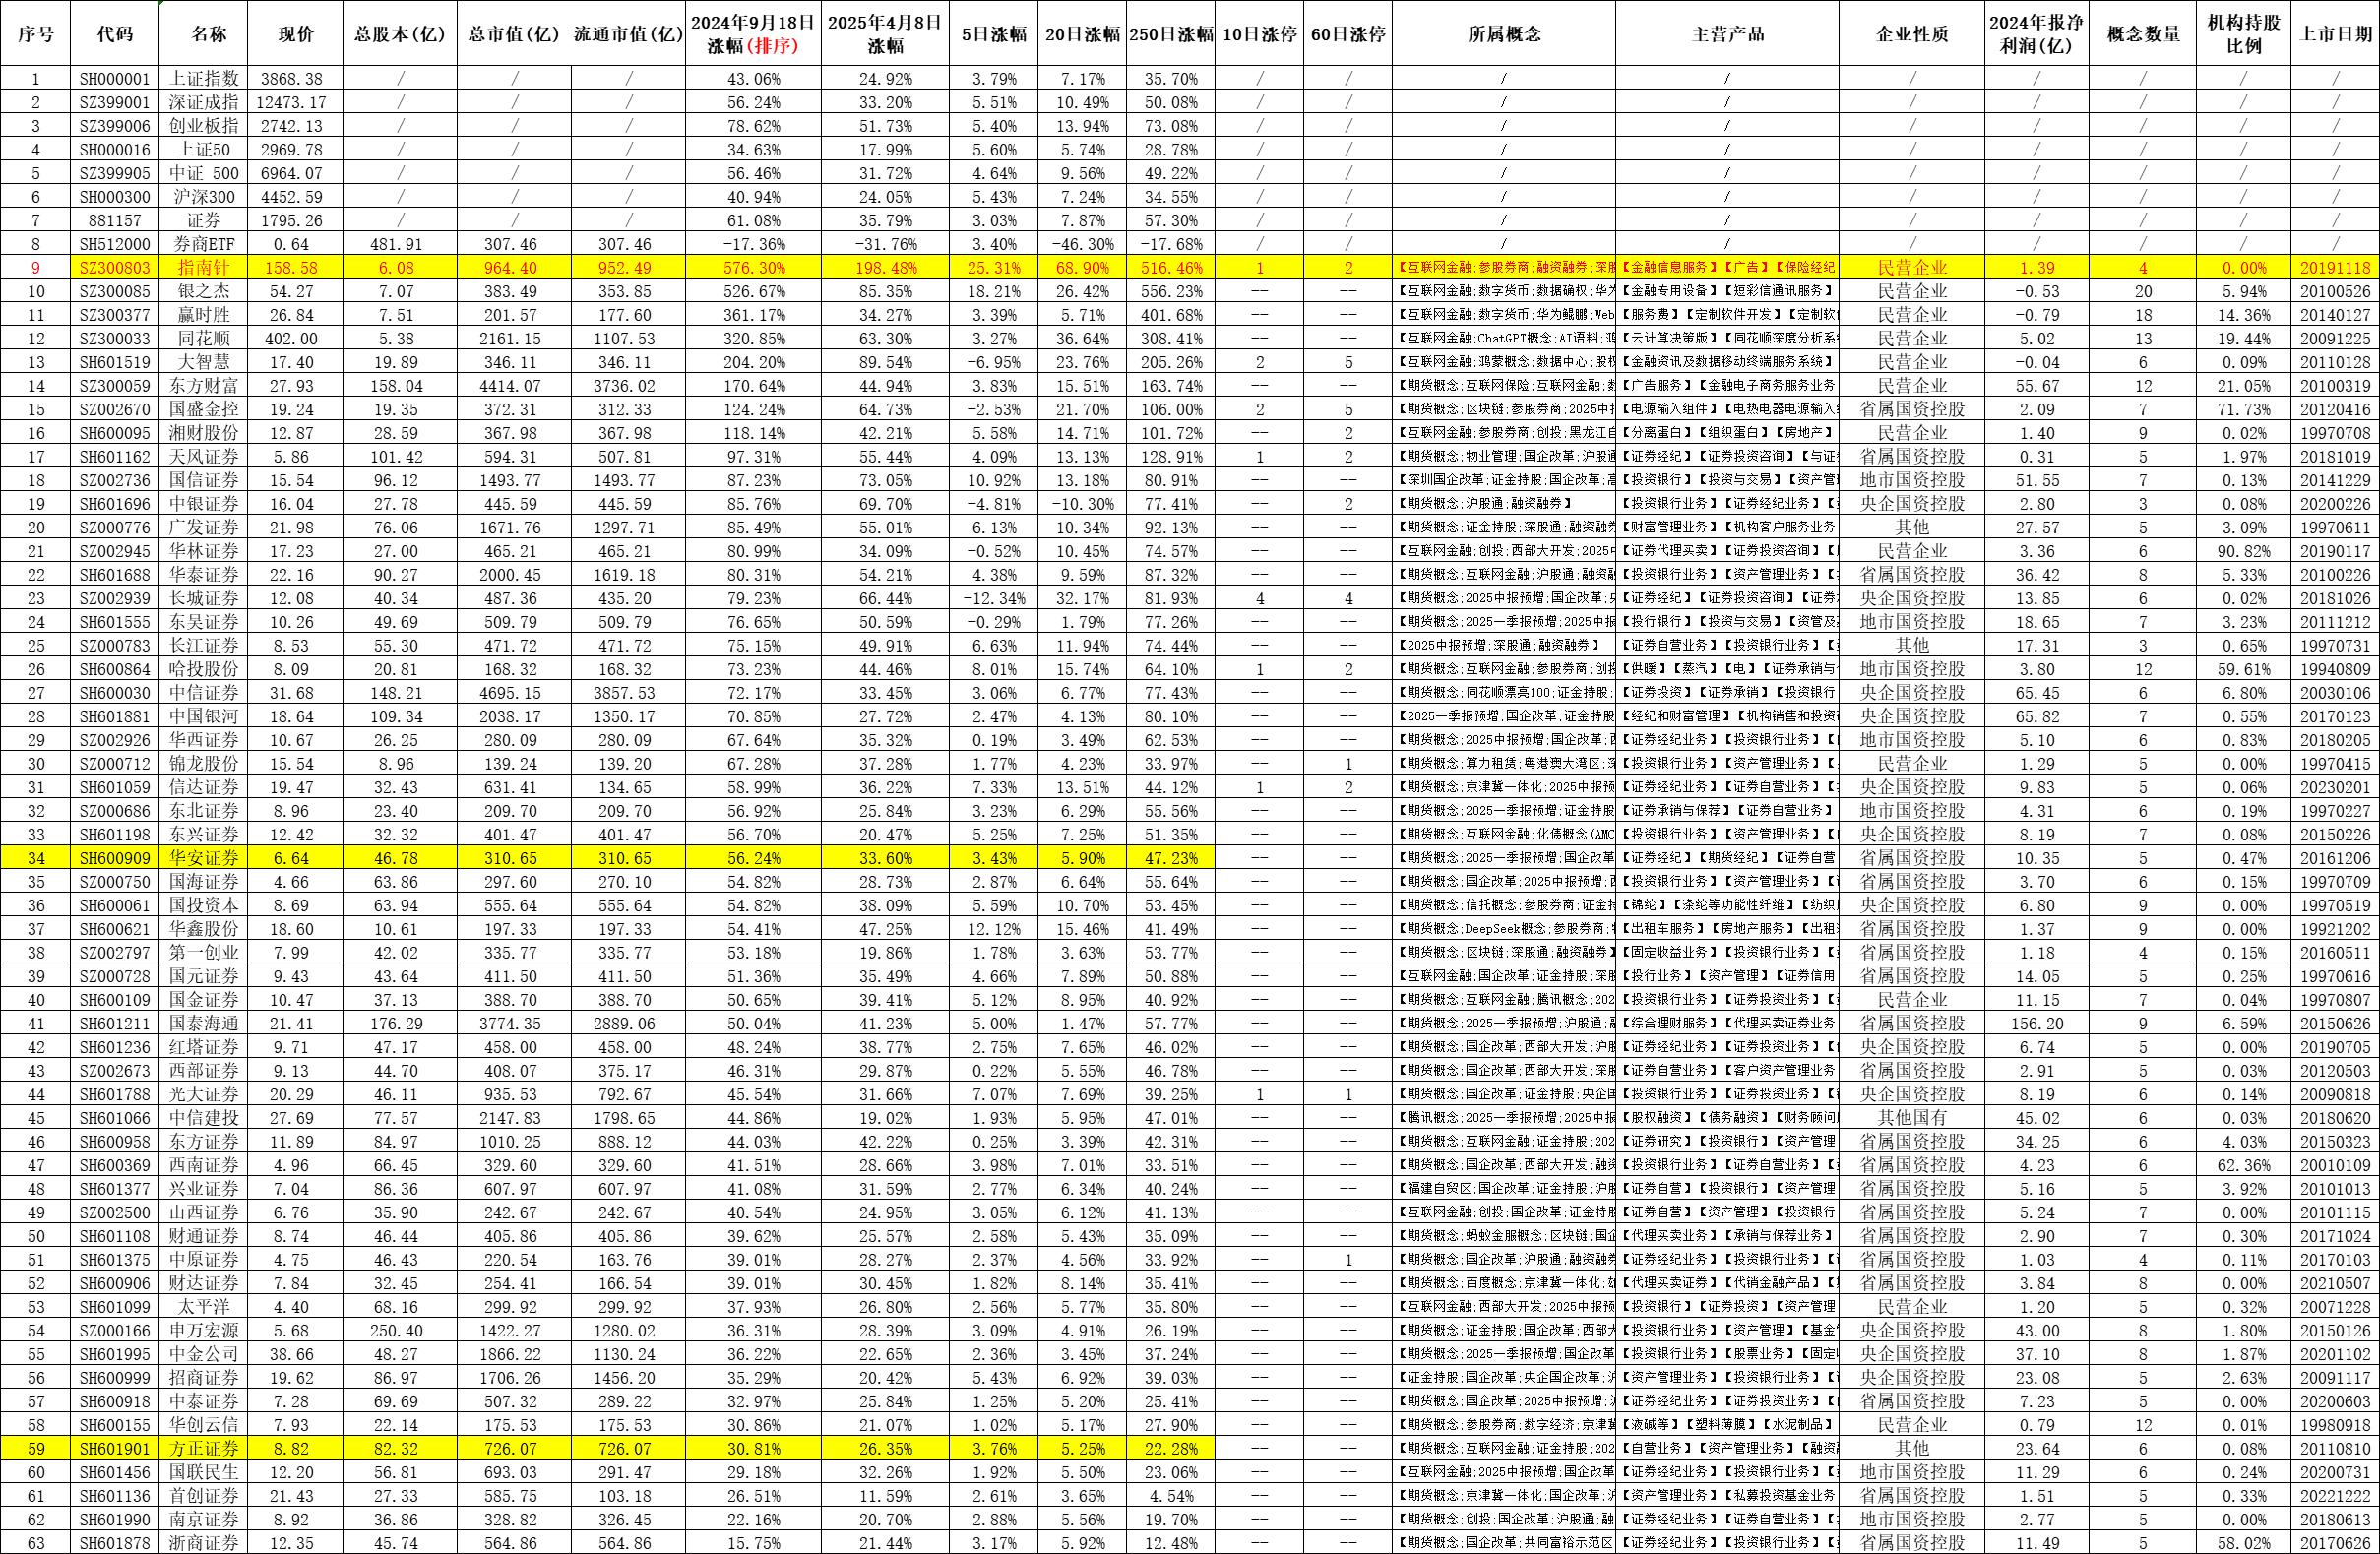Click the 序号 column header

(x=35, y=33)
